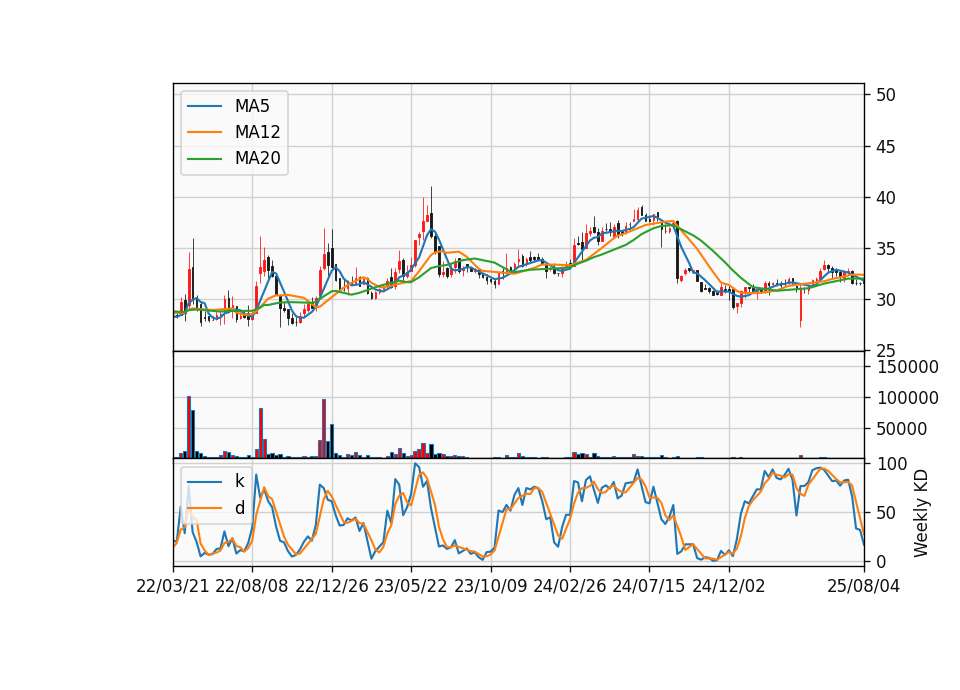The image size is (960, 690).
Task: Click the 22/12/26 date tick label
Action: [x=332, y=586]
